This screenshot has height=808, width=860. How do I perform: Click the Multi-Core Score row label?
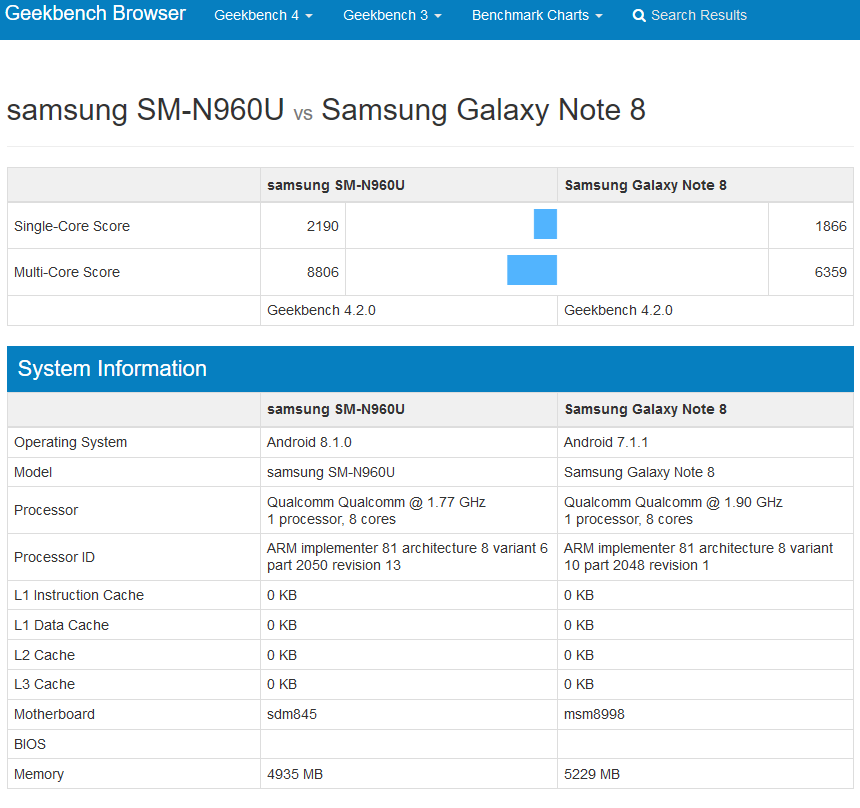point(67,272)
